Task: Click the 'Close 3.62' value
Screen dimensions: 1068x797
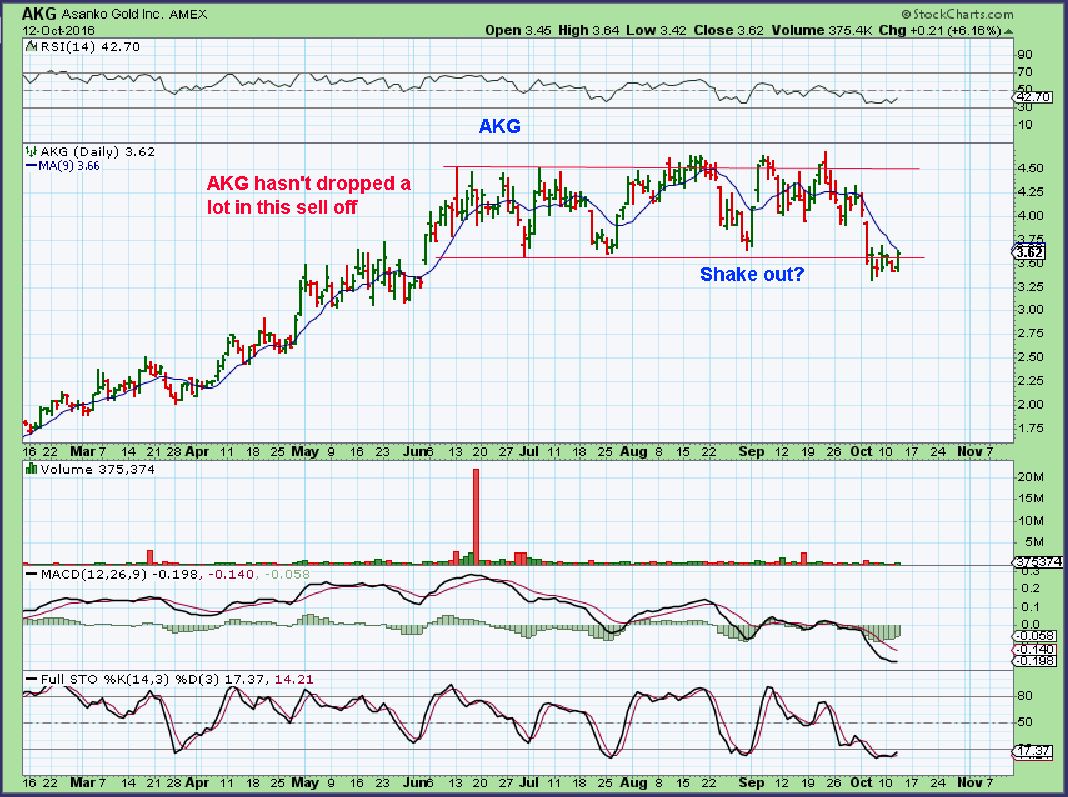Action: coord(728,31)
